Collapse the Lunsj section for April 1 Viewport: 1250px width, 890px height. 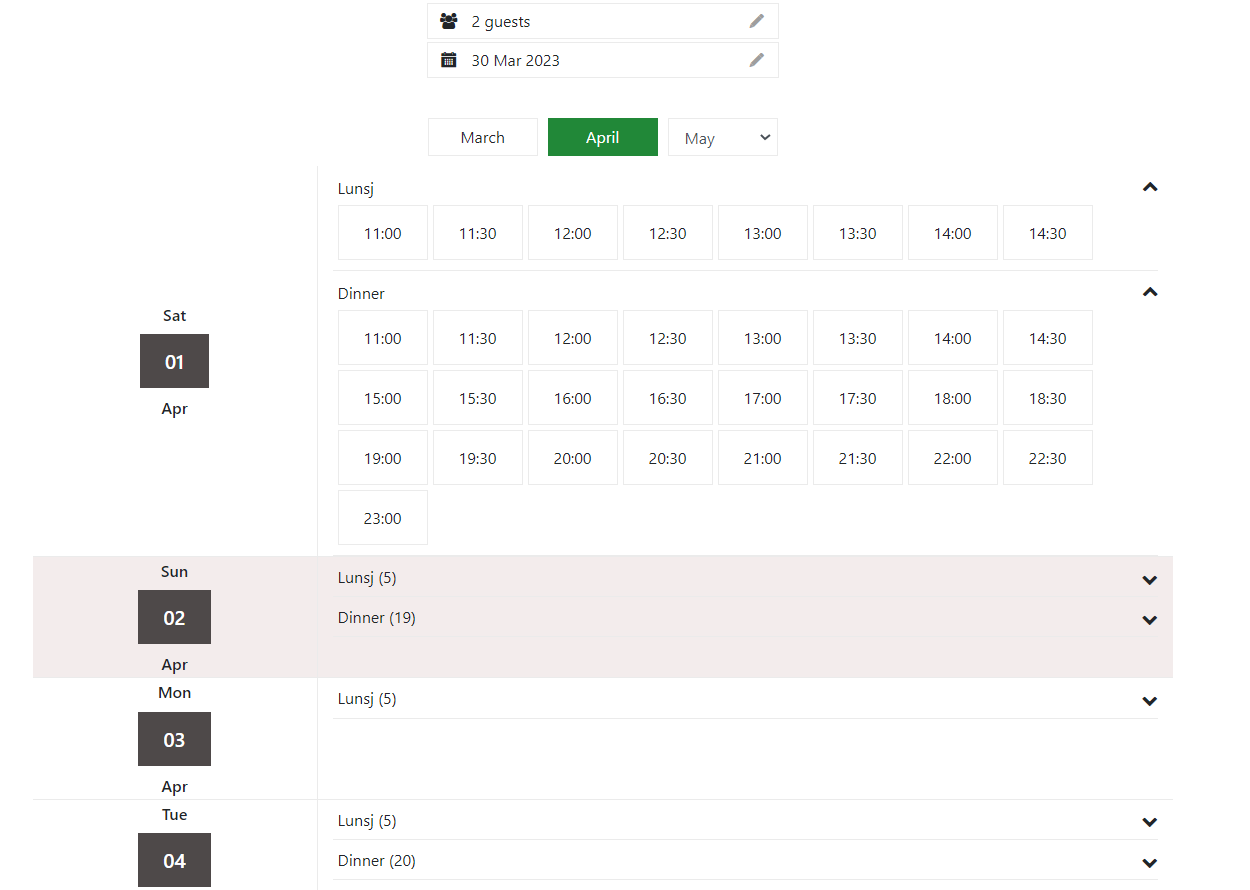1149,187
